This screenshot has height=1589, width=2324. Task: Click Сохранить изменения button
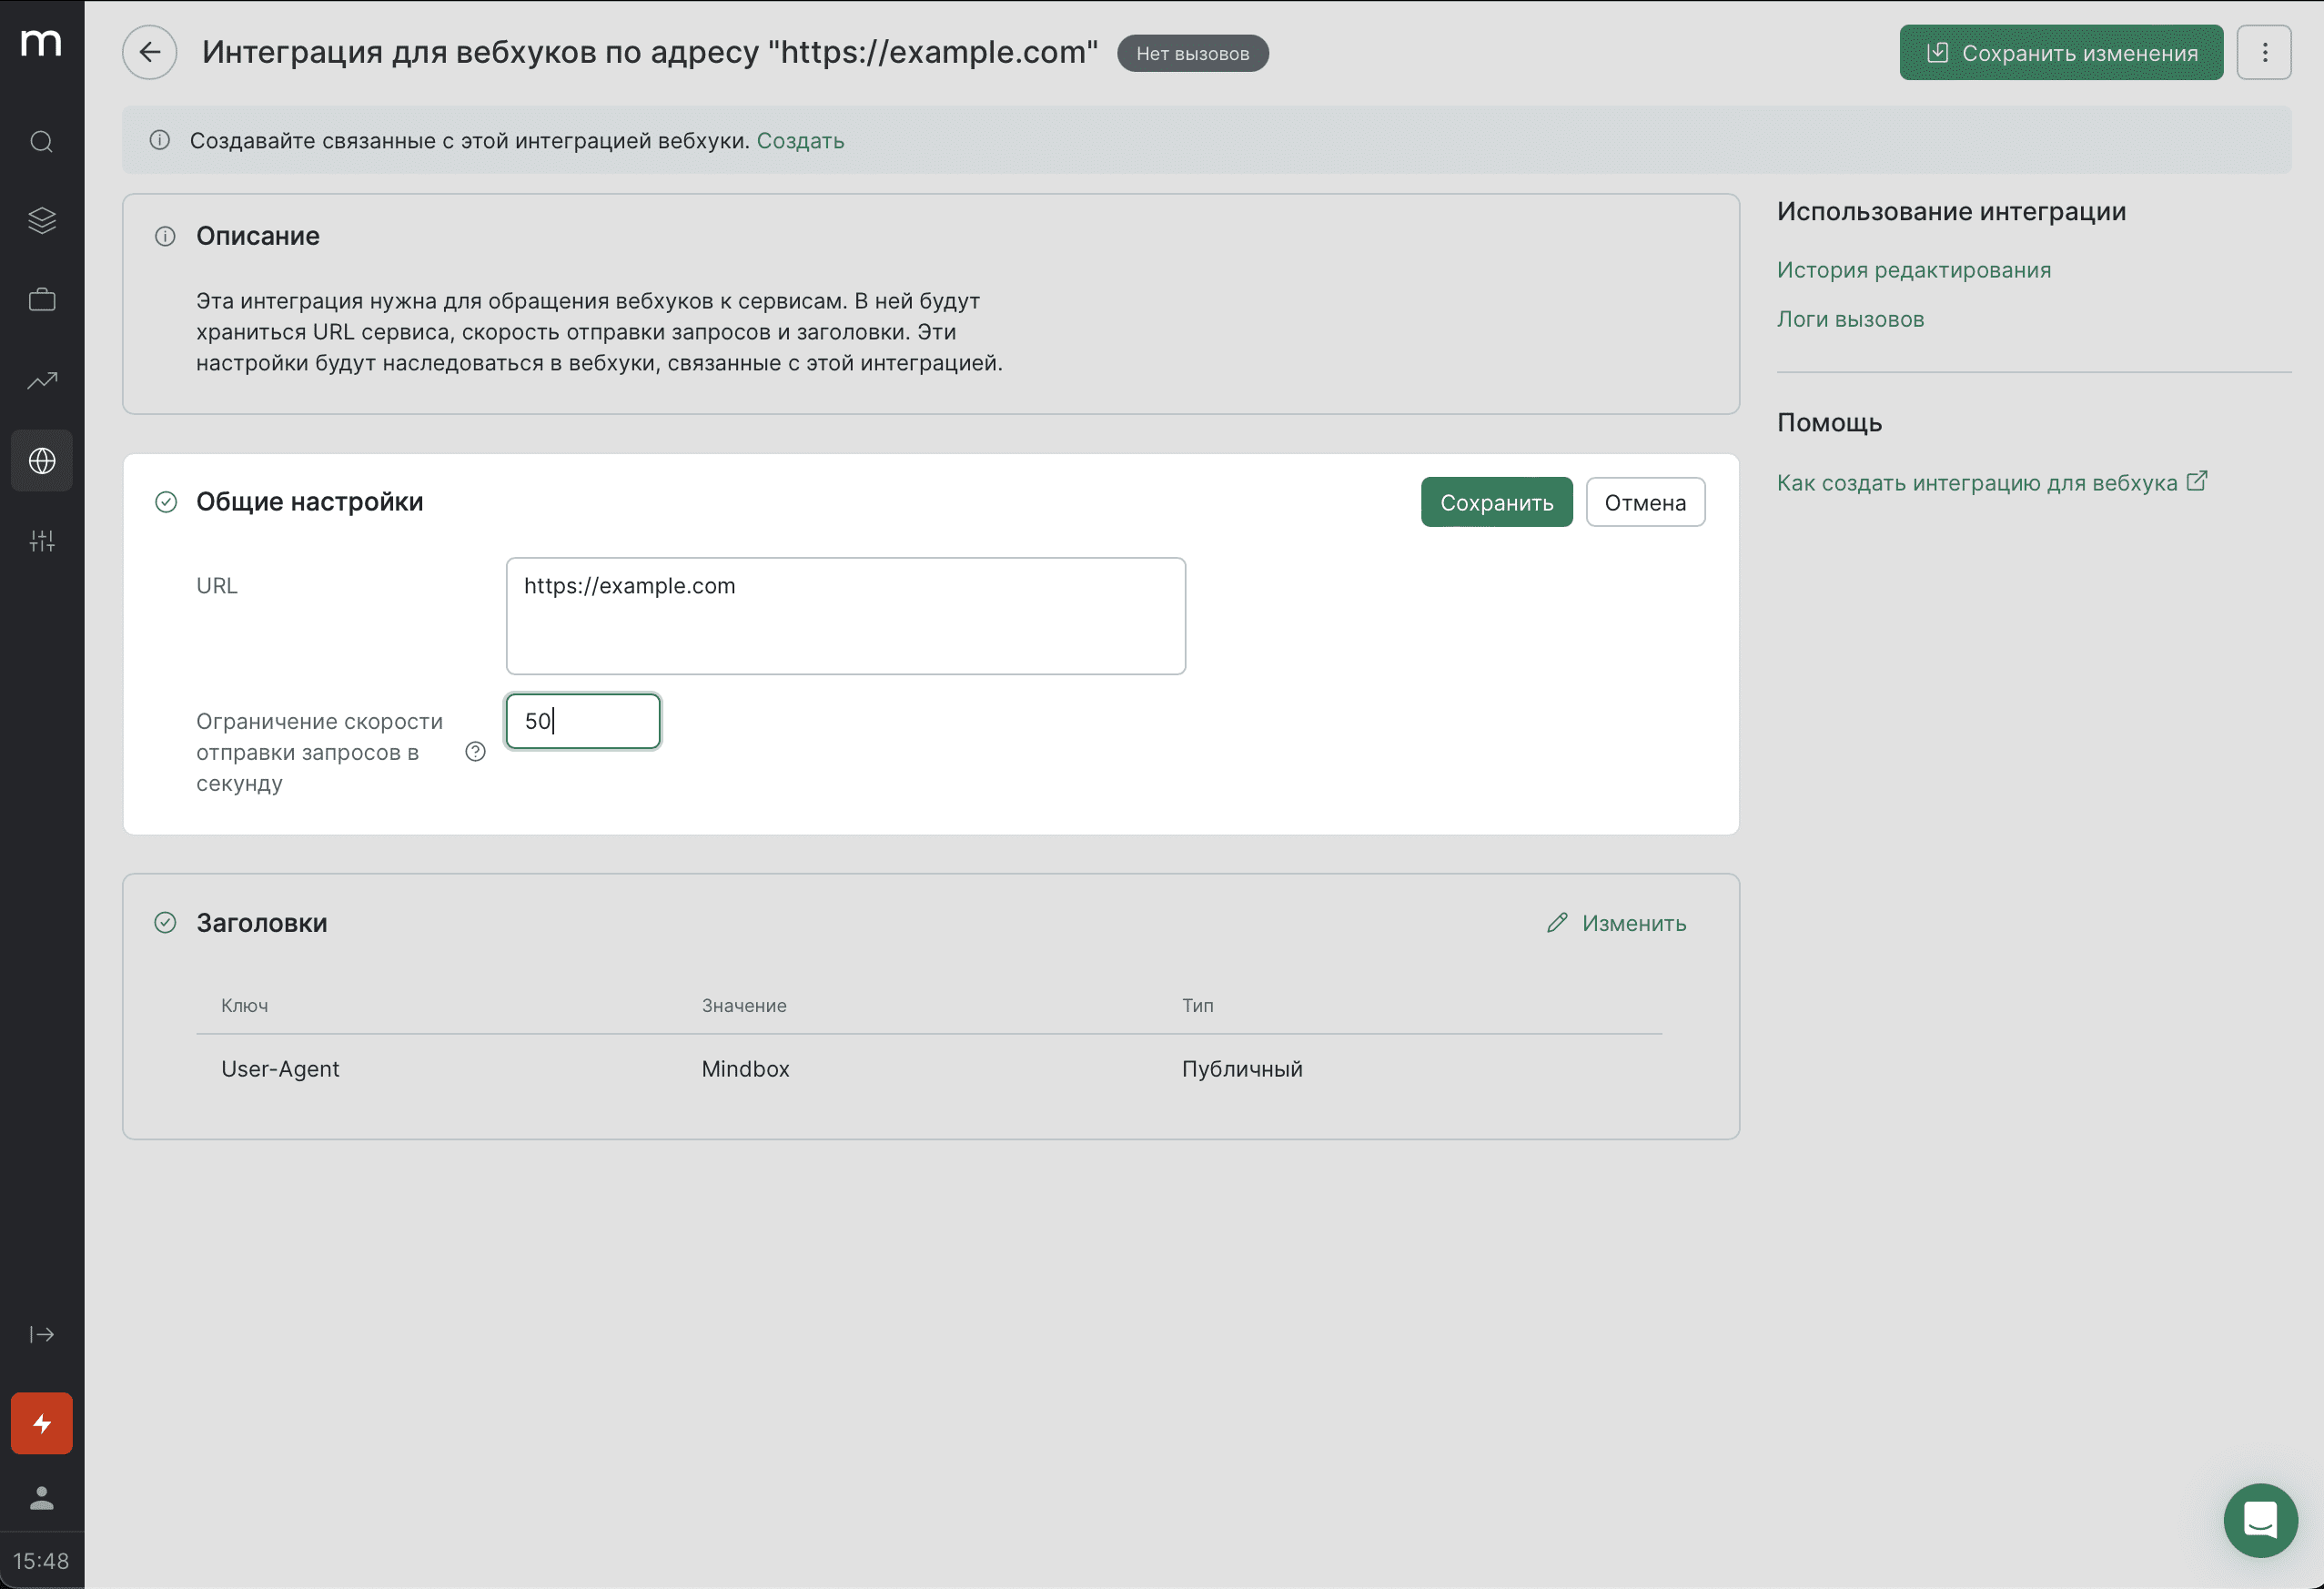[2060, 52]
